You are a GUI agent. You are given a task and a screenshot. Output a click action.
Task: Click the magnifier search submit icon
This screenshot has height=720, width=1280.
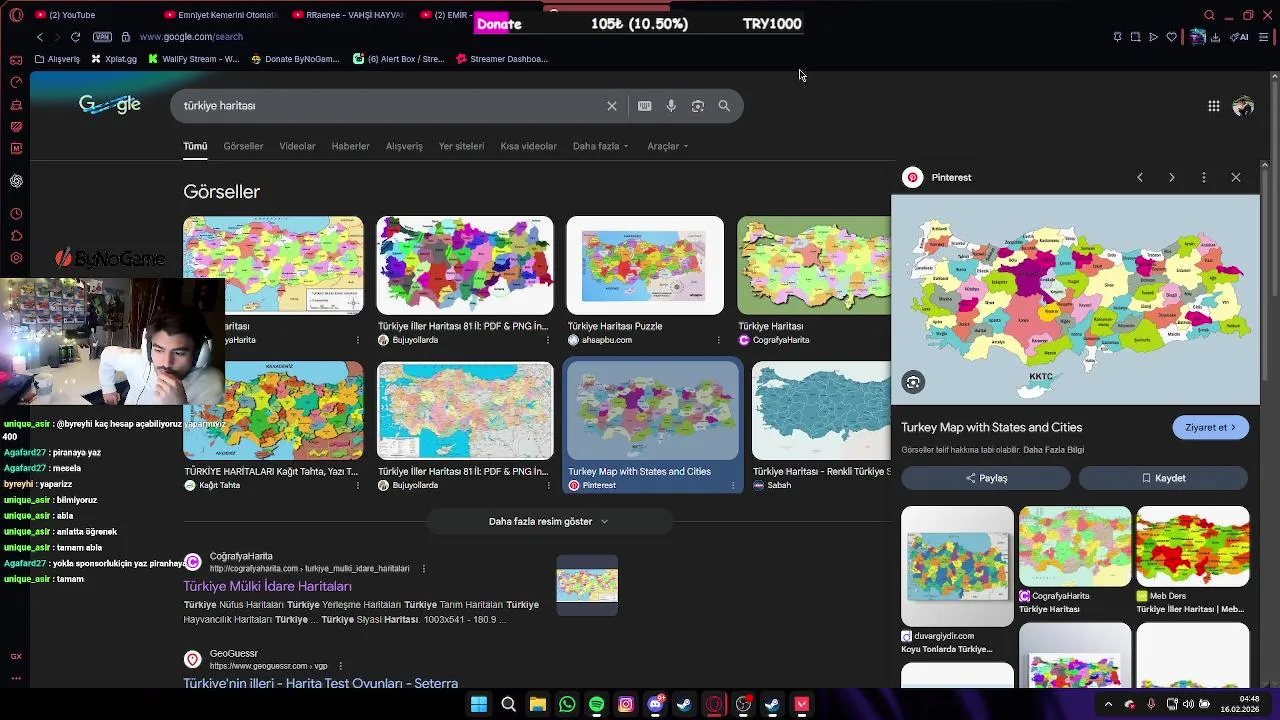pos(724,106)
